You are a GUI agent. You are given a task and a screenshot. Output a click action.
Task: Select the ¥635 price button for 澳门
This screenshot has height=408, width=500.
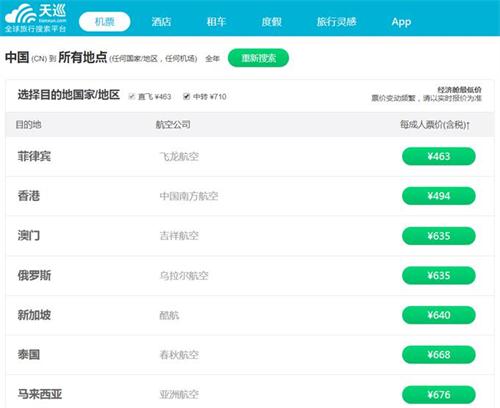pyautogui.click(x=439, y=236)
